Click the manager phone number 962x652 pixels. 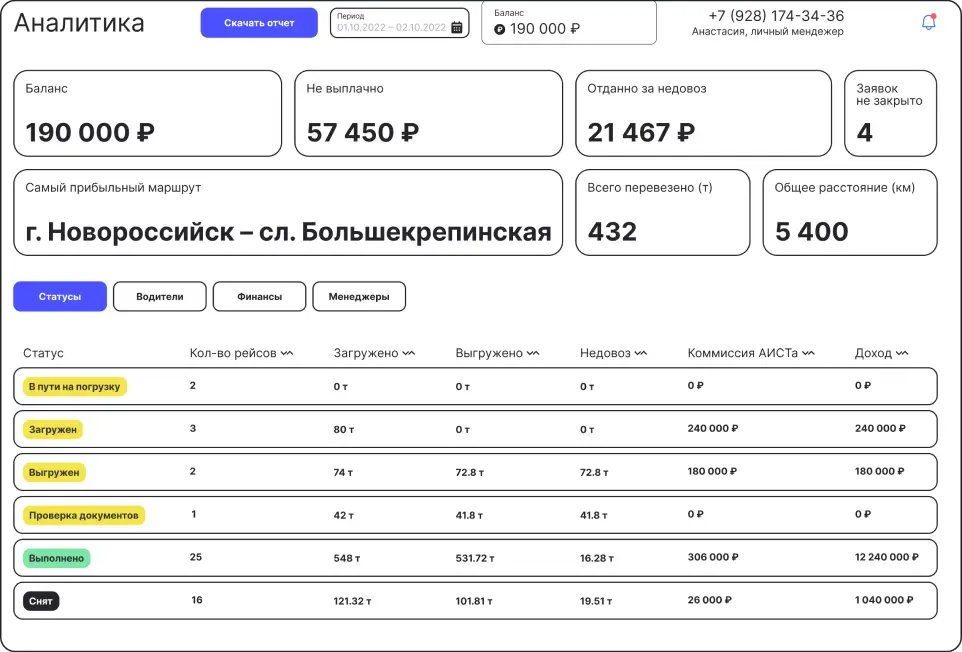click(776, 16)
